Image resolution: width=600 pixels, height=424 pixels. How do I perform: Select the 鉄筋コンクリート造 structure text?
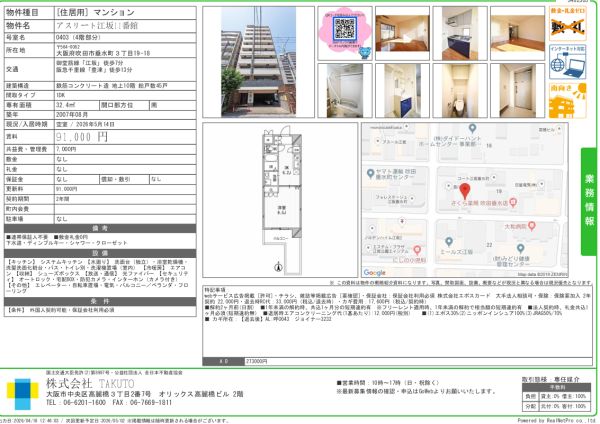(83, 86)
